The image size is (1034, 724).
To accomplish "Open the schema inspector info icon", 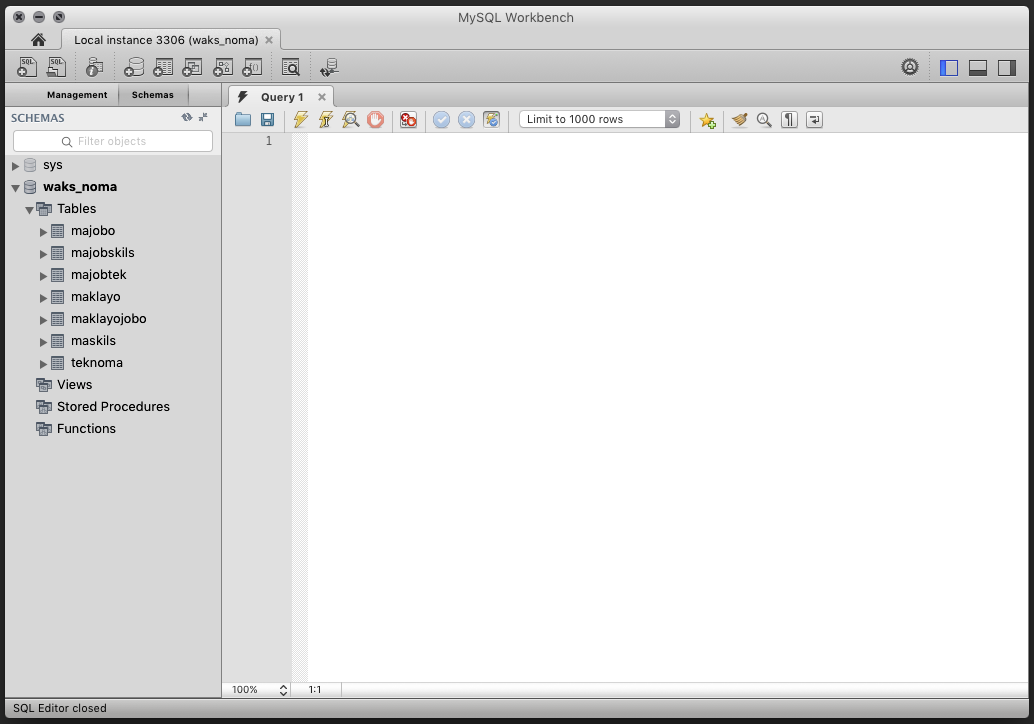I will [94, 67].
